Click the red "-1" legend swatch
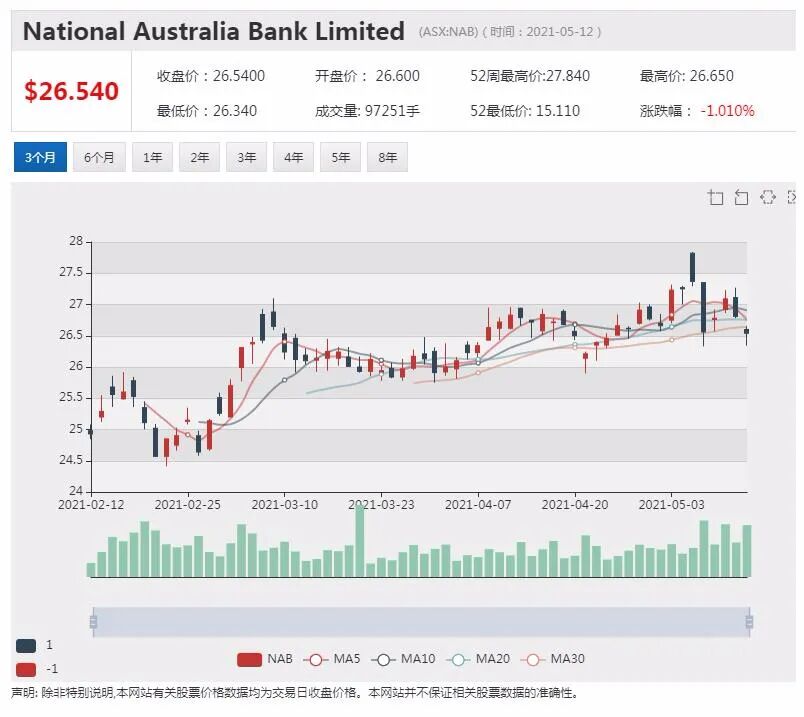Image resolution: width=804 pixels, height=717 pixels. click(x=26, y=669)
